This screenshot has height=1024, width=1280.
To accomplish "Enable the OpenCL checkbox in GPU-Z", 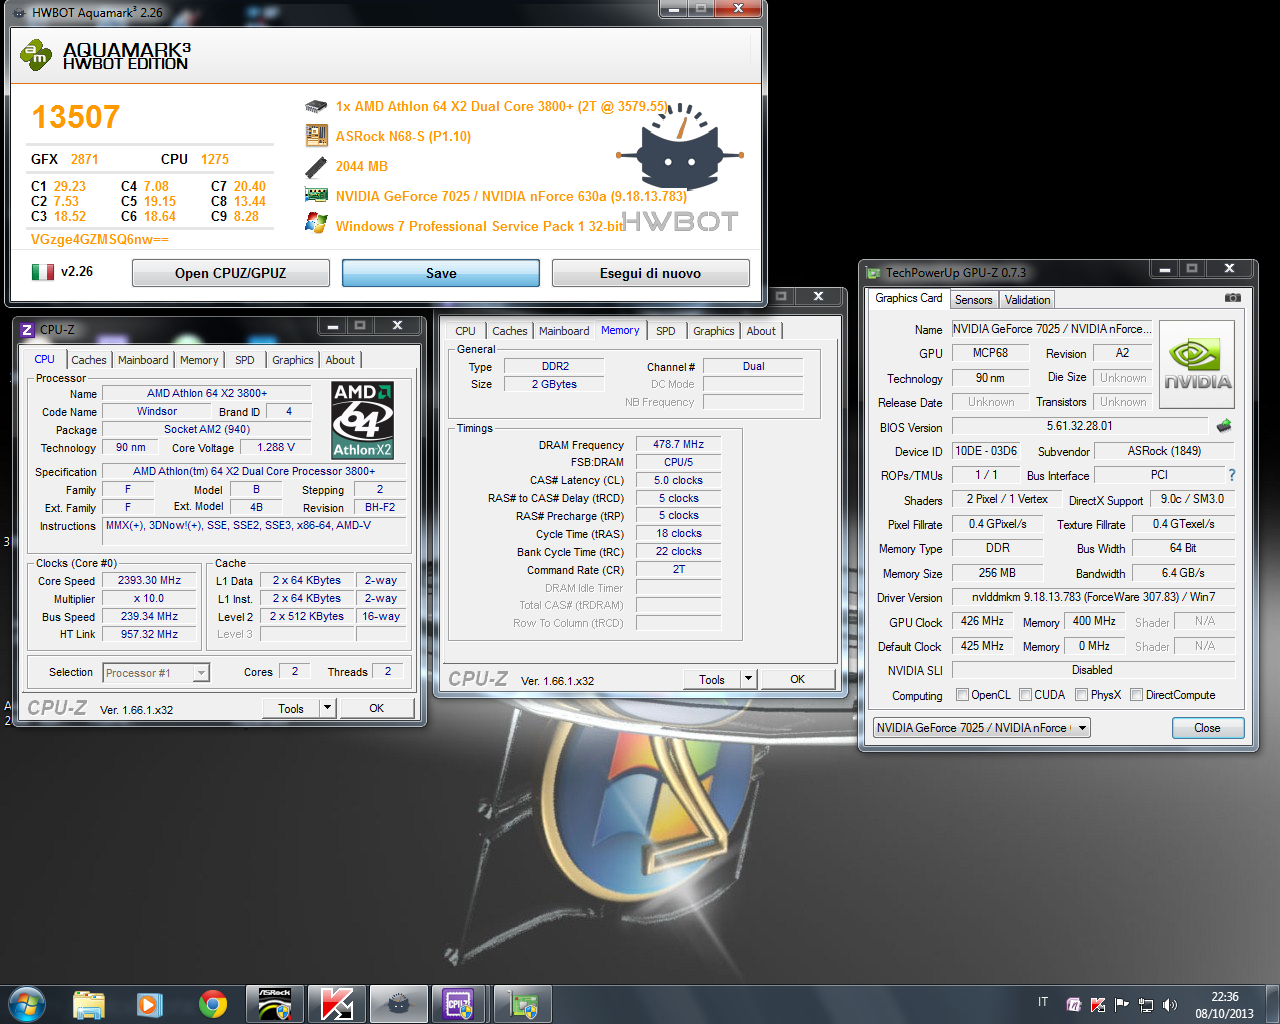I will click(962, 695).
